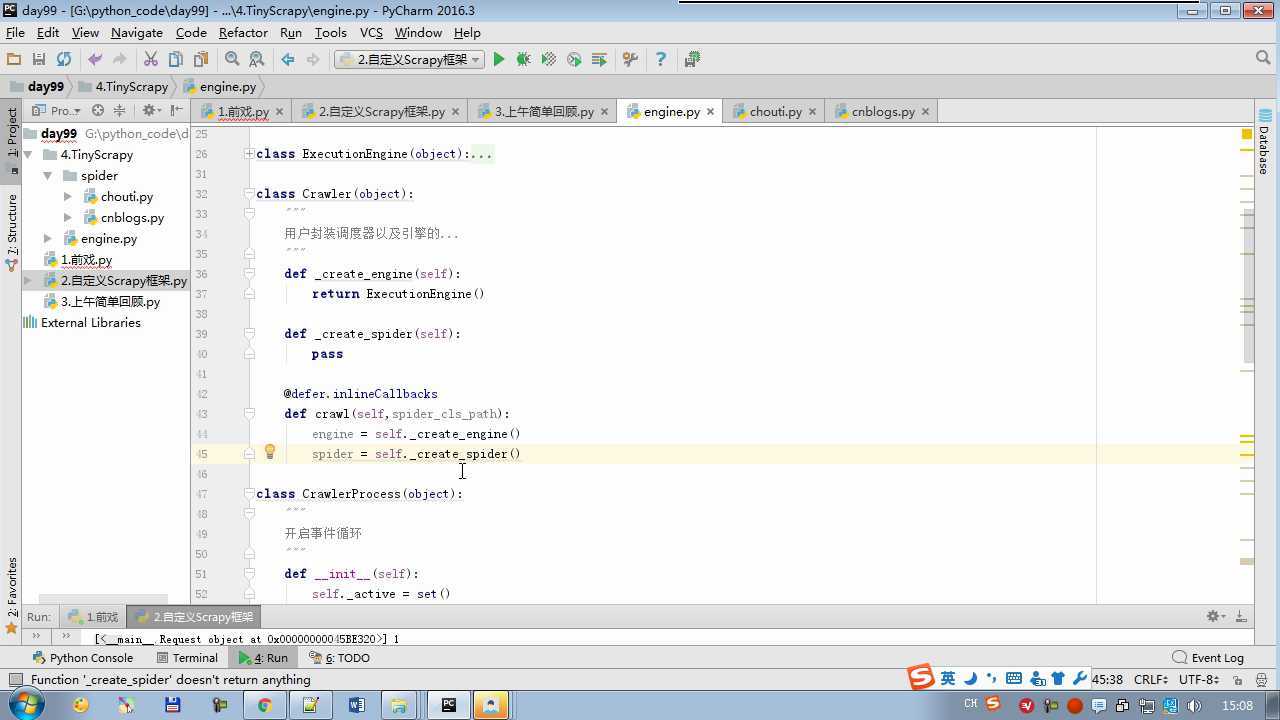This screenshot has width=1280, height=720.
Task: Expand the chouti.py node arrow
Action: 68,197
